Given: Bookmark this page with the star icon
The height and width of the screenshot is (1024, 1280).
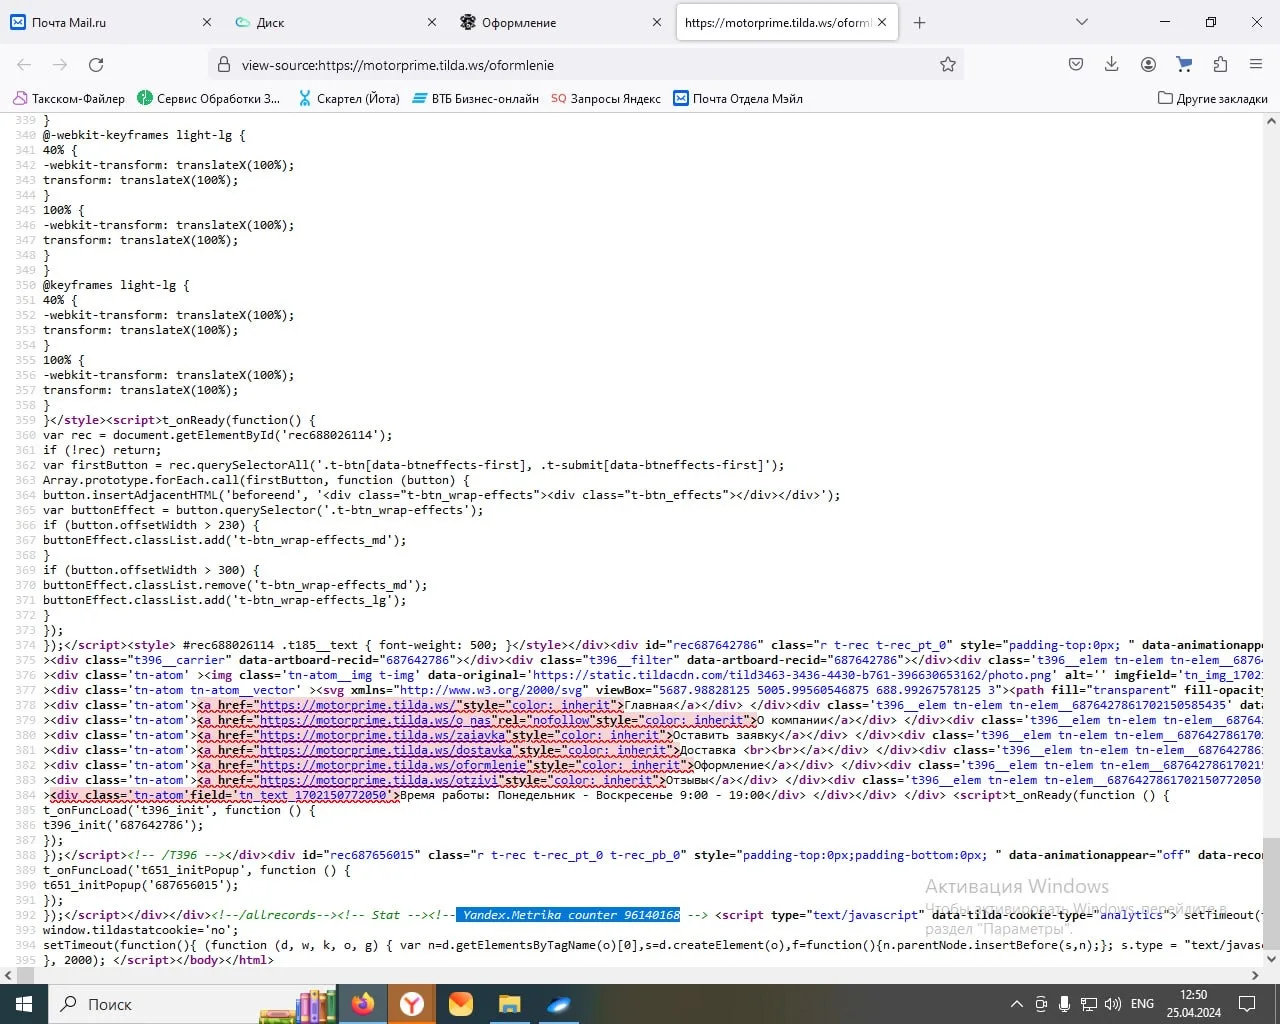Looking at the screenshot, I should coord(947,65).
